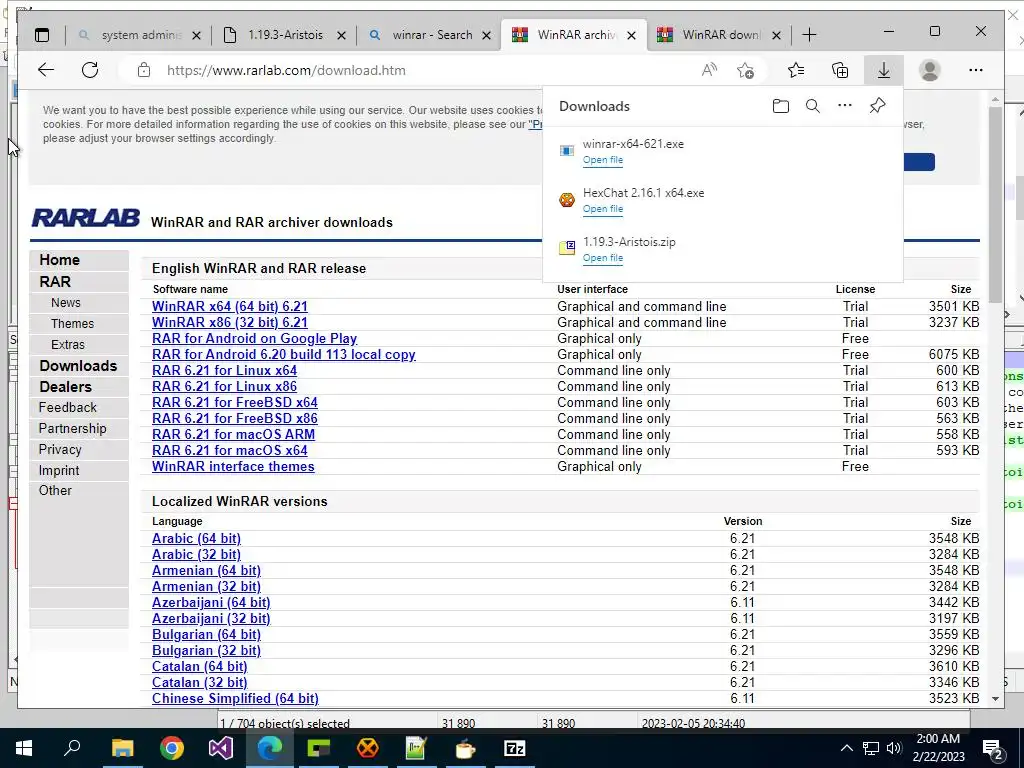This screenshot has width=1024, height=768.
Task: Toggle the Downloads toolbar button
Action: tap(884, 70)
